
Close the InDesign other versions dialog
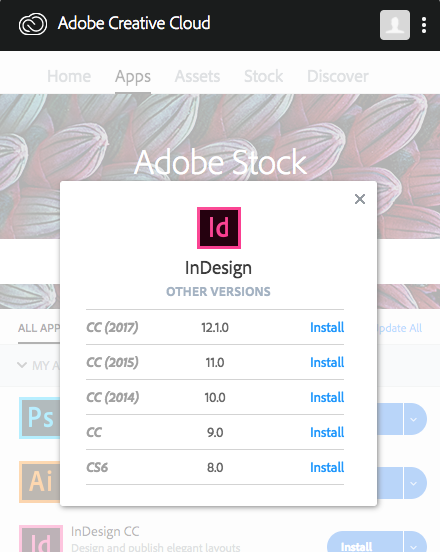click(x=360, y=199)
